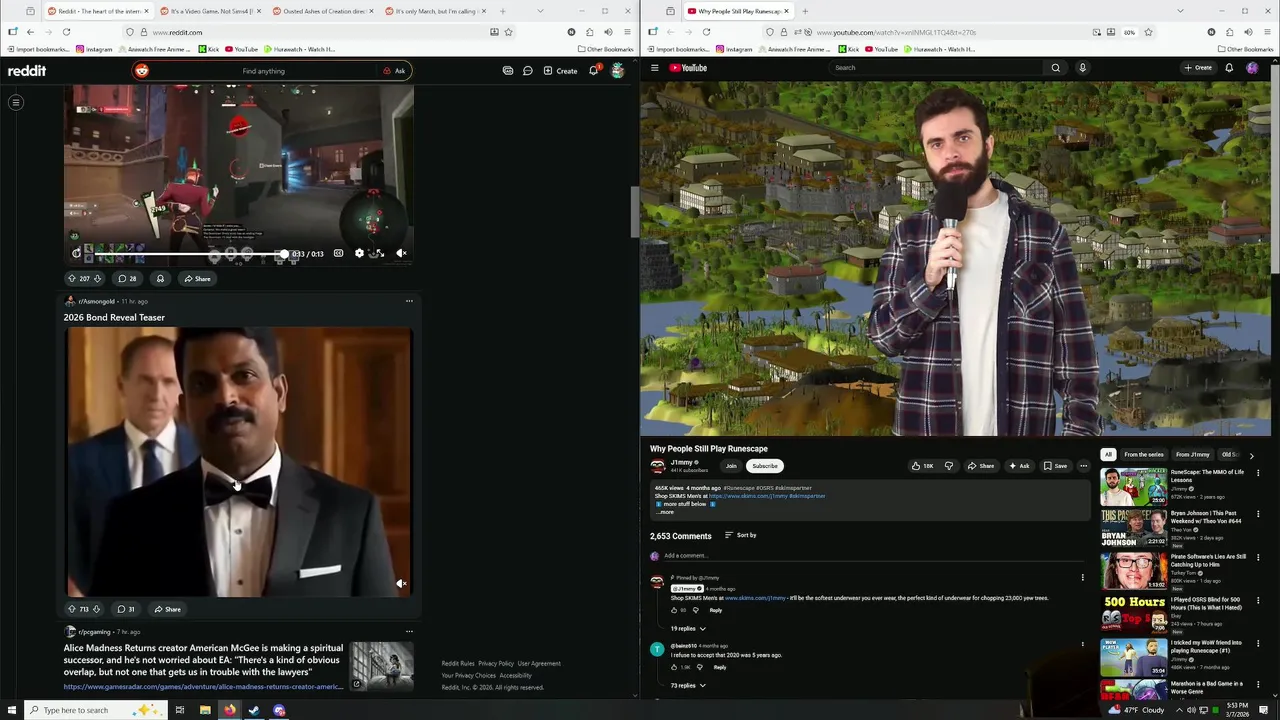
Task: Reload the Reddit browser page
Action: [66, 32]
